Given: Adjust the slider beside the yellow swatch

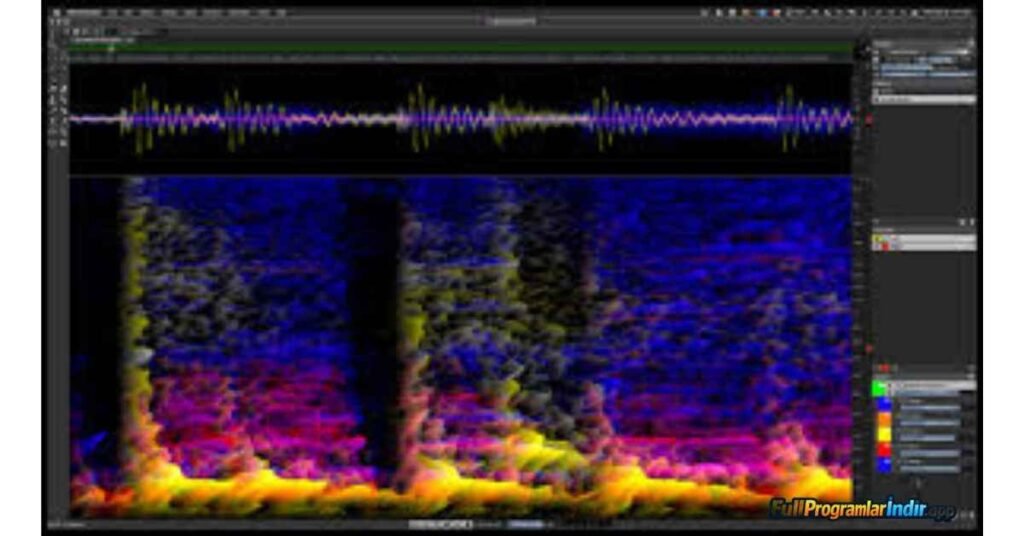Looking at the screenshot, I should click(x=927, y=438).
